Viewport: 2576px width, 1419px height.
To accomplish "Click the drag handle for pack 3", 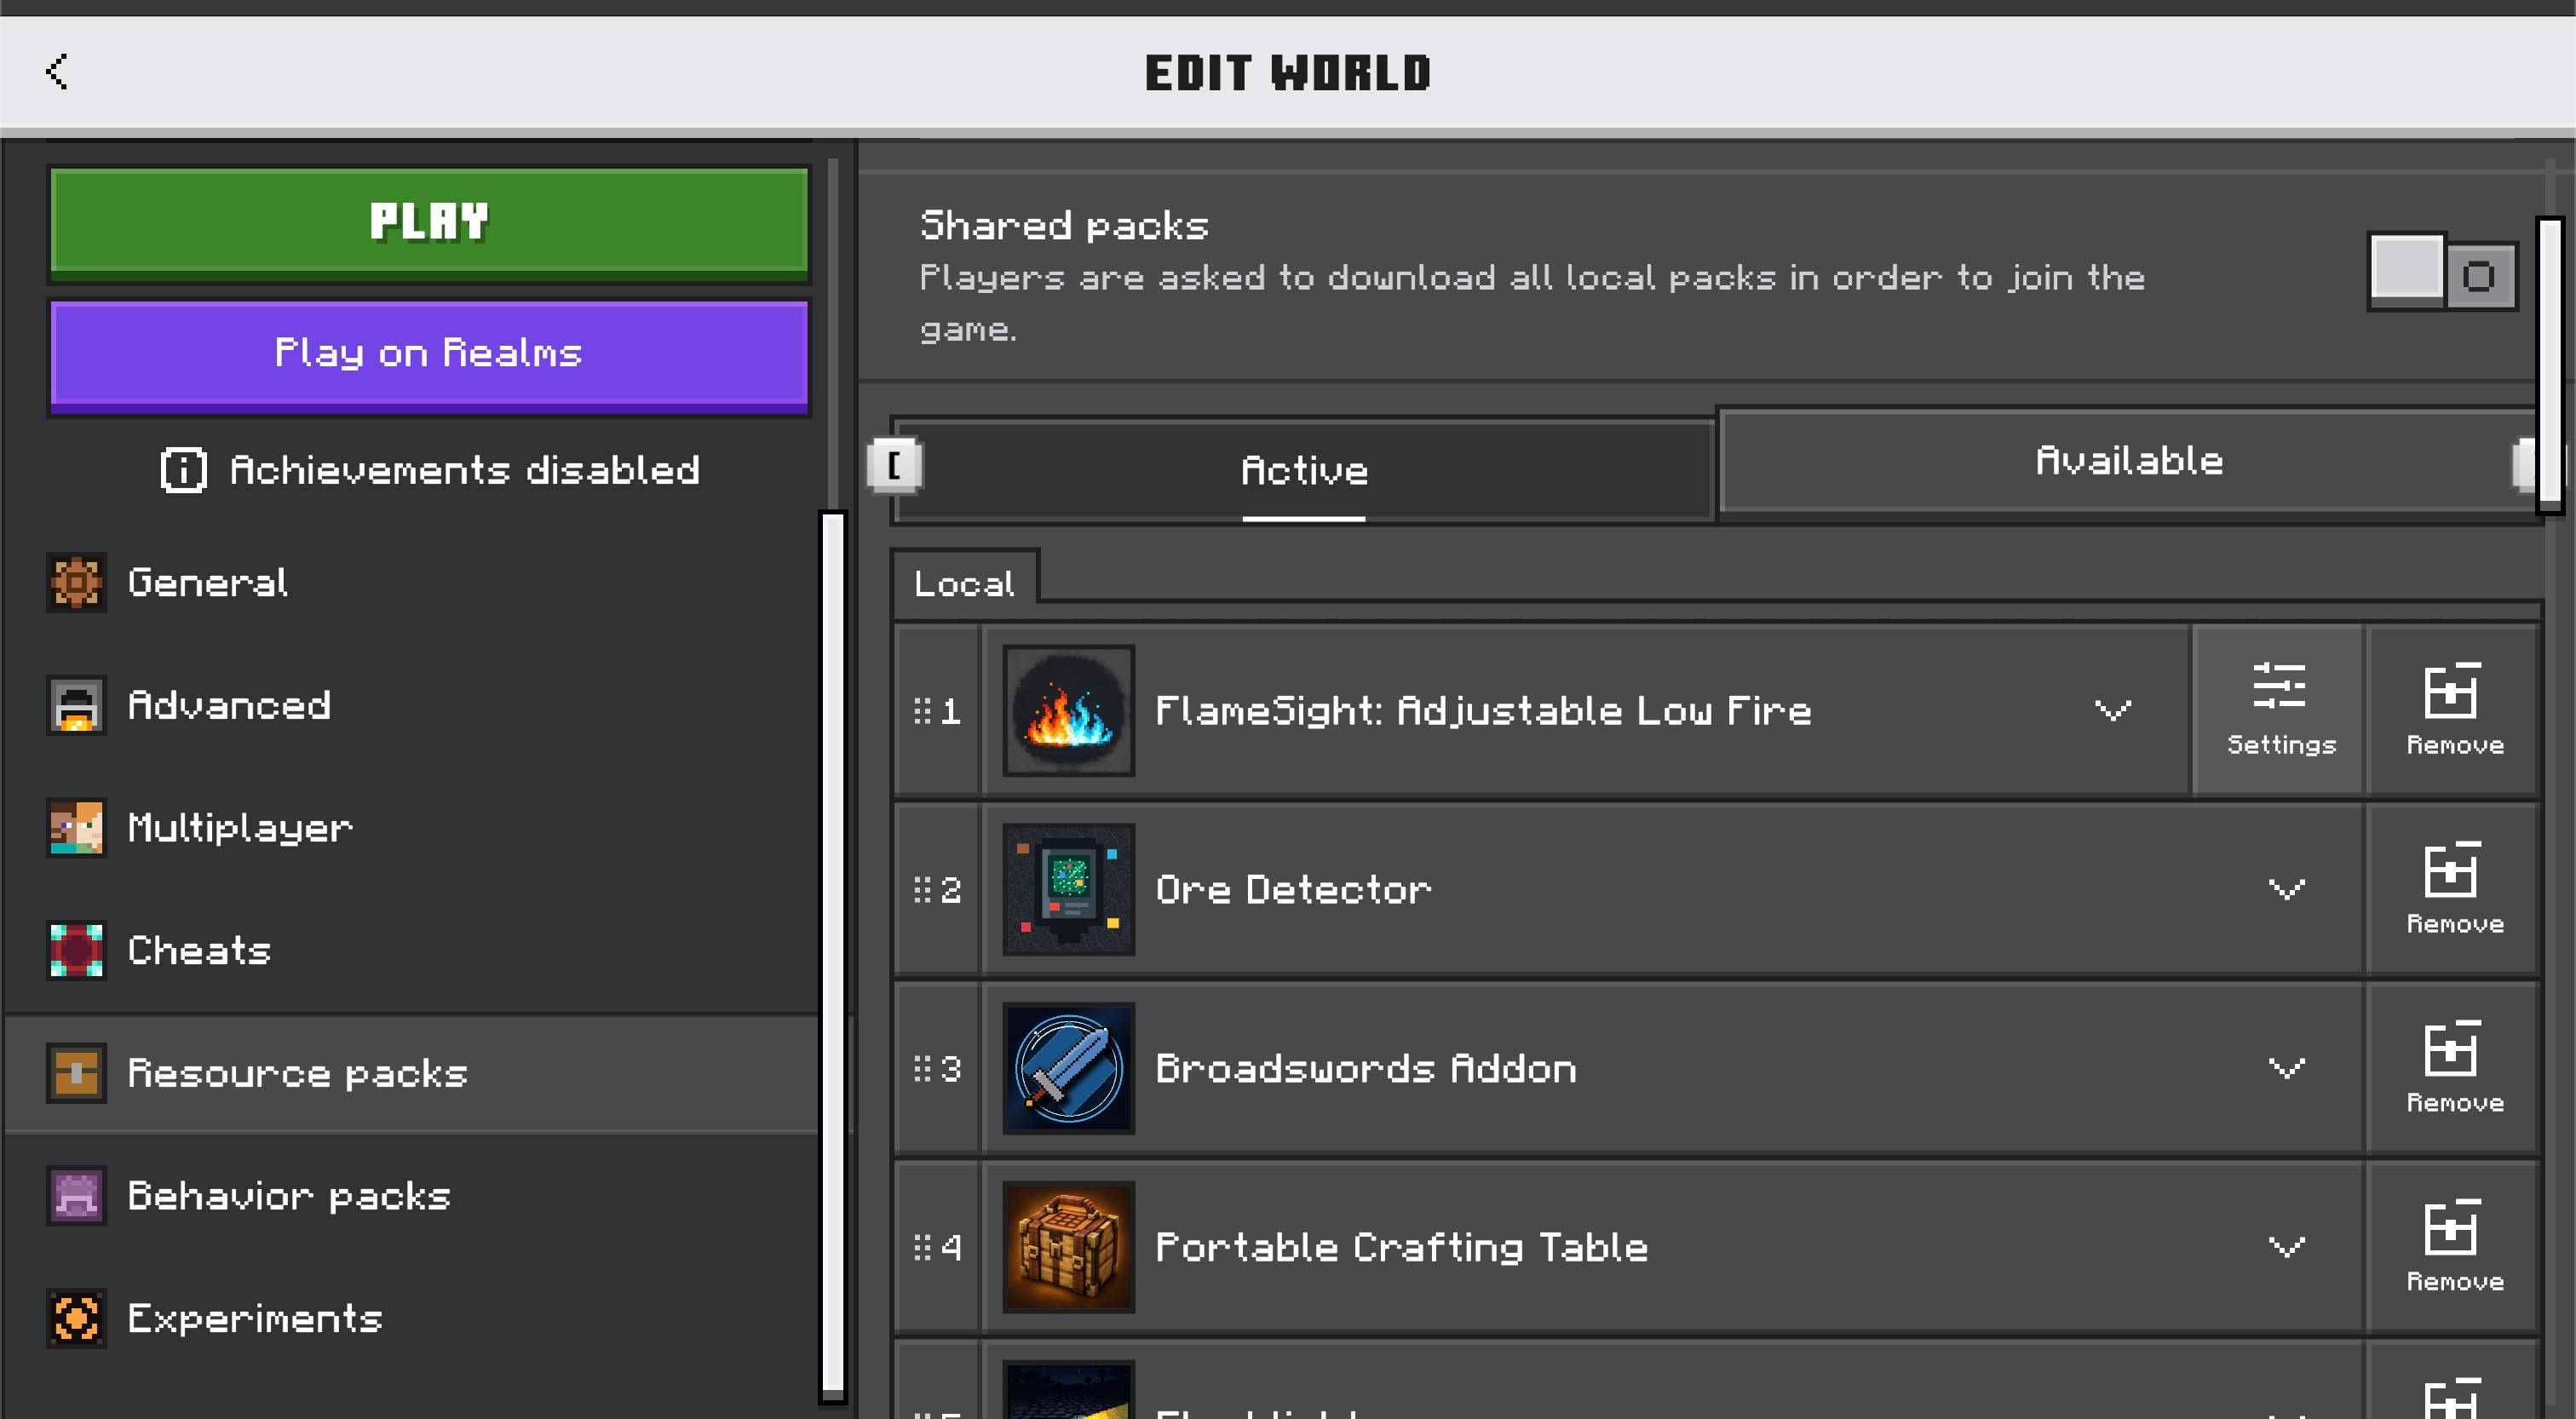I will tap(922, 1068).
